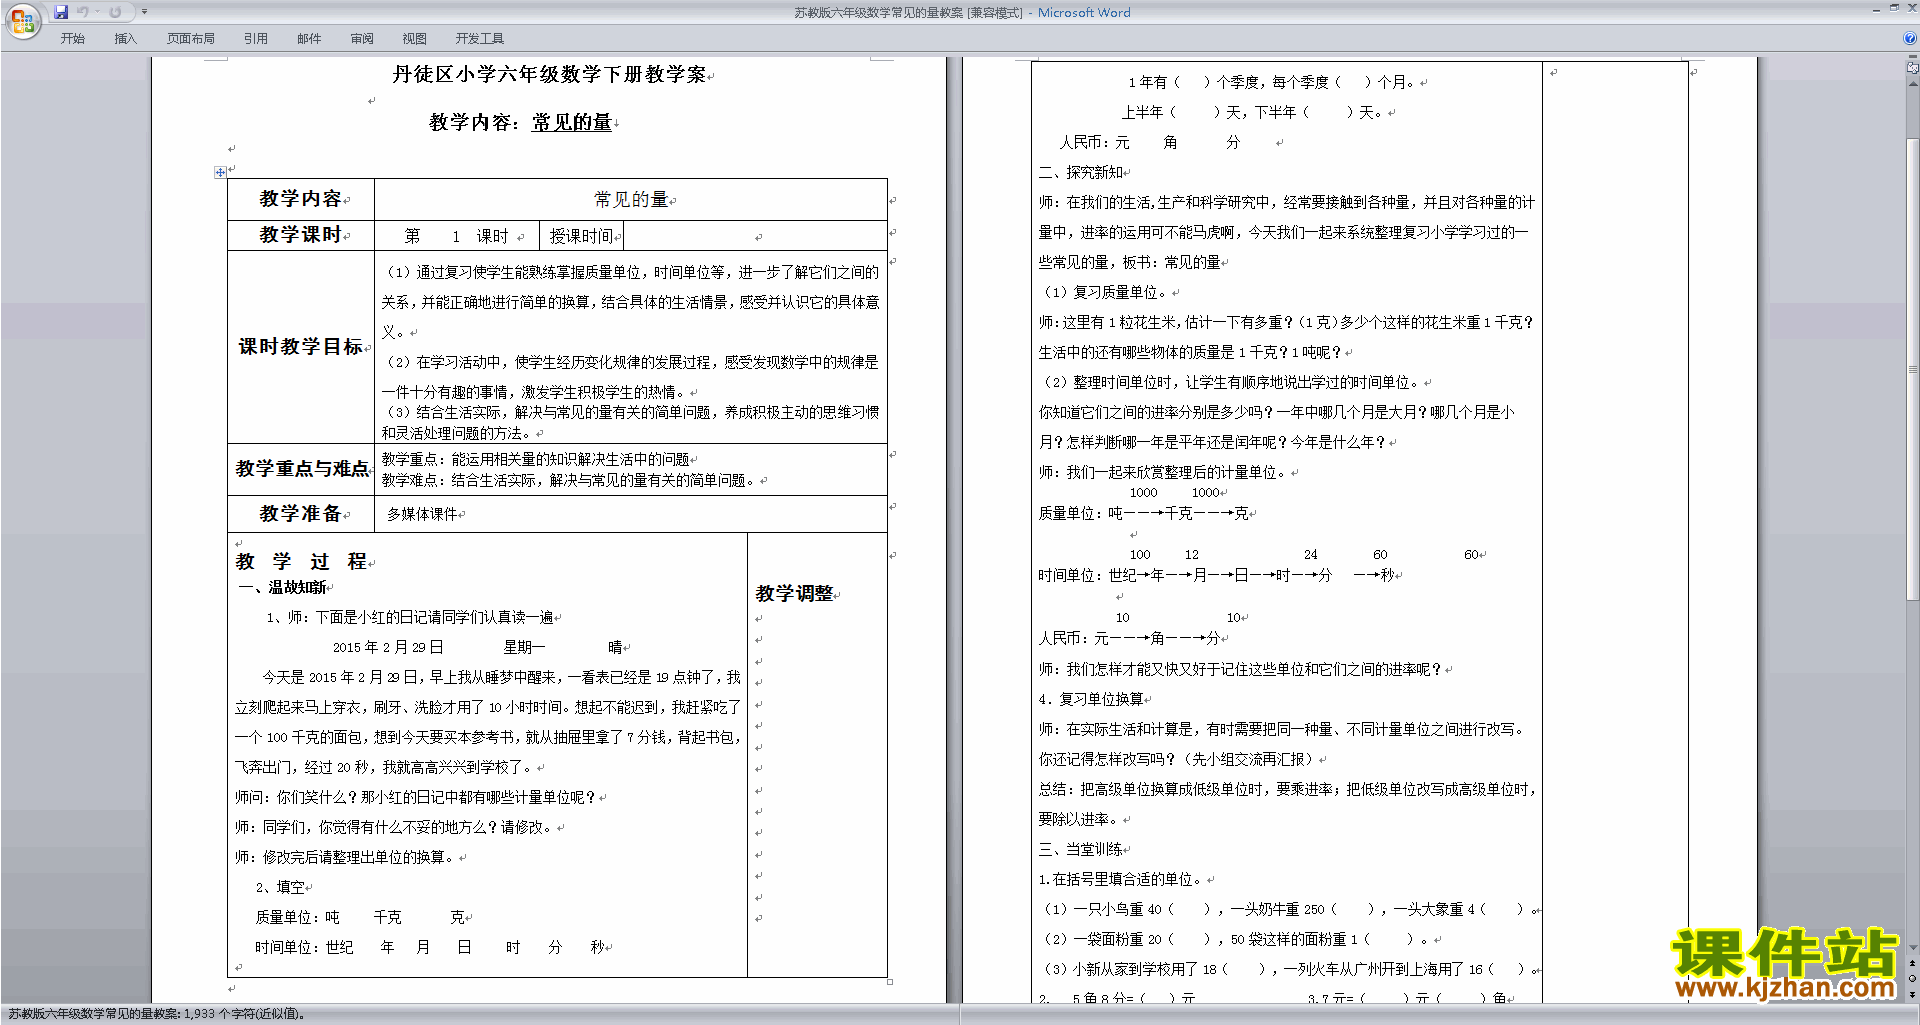Click the 教学准备 table cell
Viewport: 1920px width, 1025px height.
click(x=301, y=514)
